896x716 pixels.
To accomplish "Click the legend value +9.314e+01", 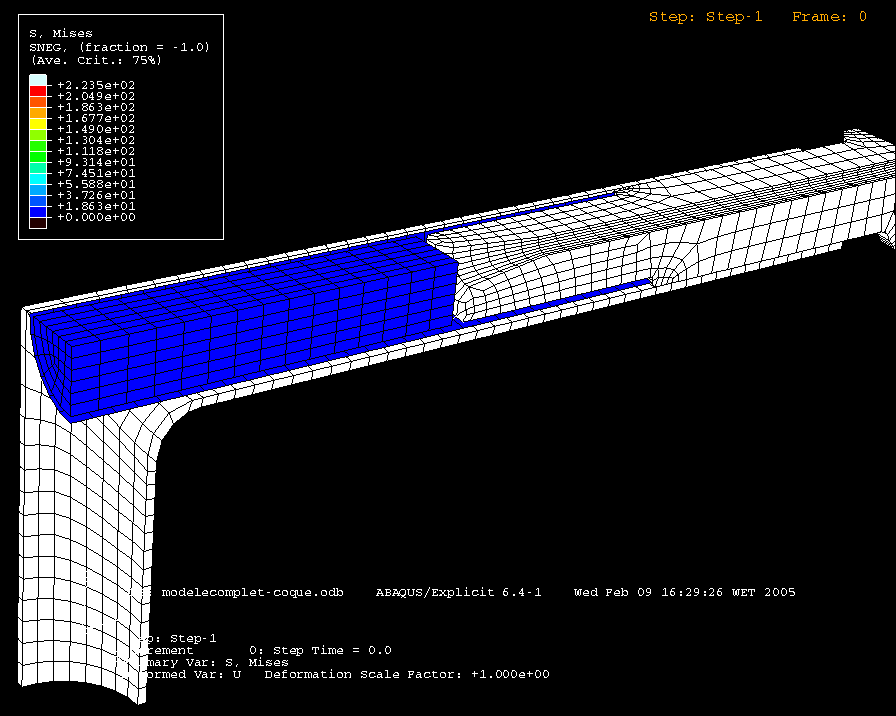I will [96, 162].
